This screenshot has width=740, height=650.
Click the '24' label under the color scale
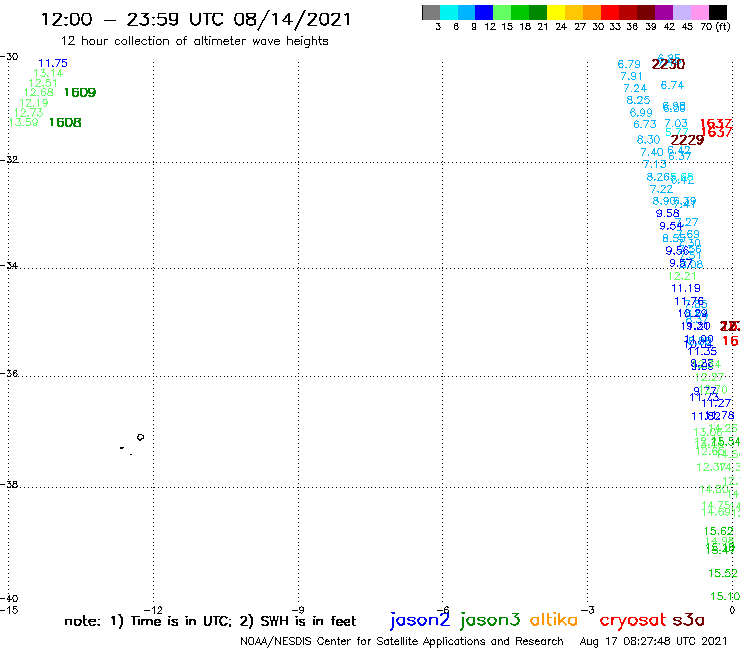point(561,27)
